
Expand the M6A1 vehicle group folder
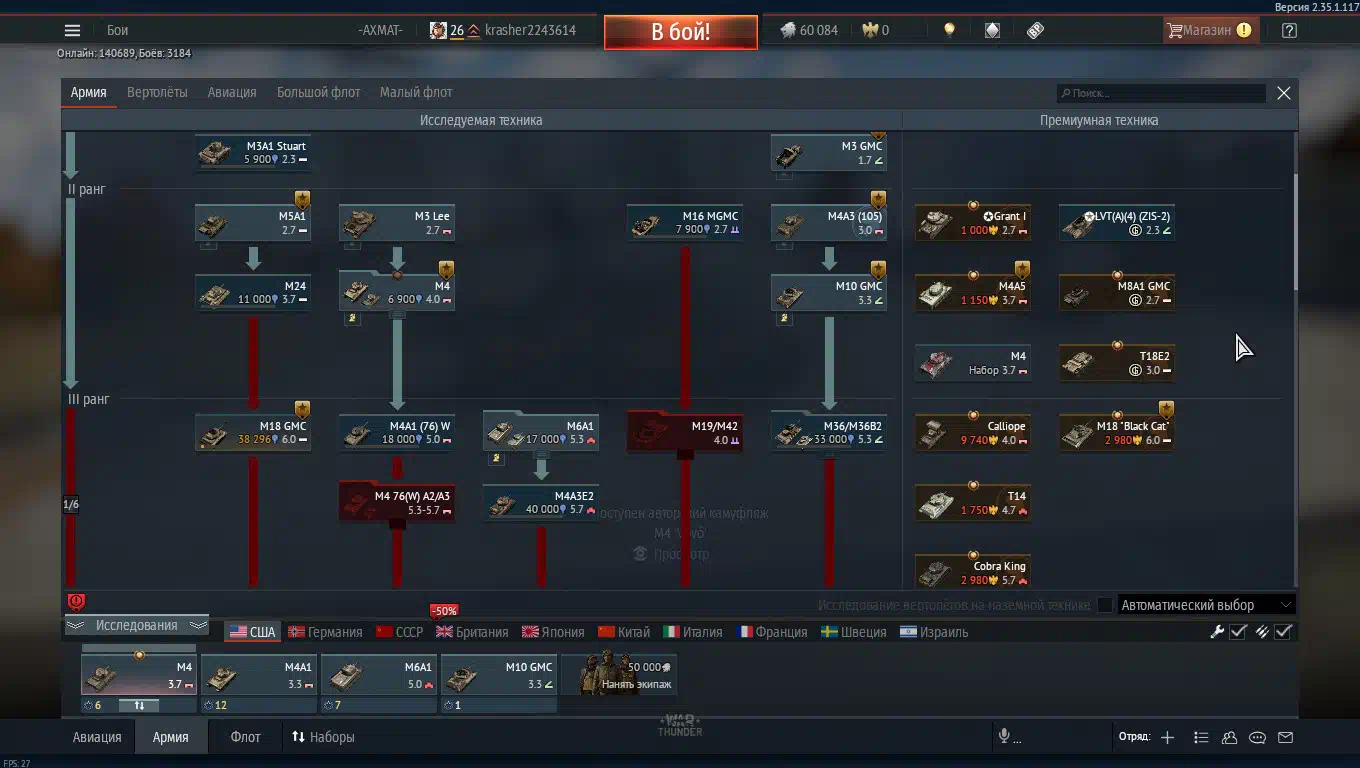coord(541,433)
